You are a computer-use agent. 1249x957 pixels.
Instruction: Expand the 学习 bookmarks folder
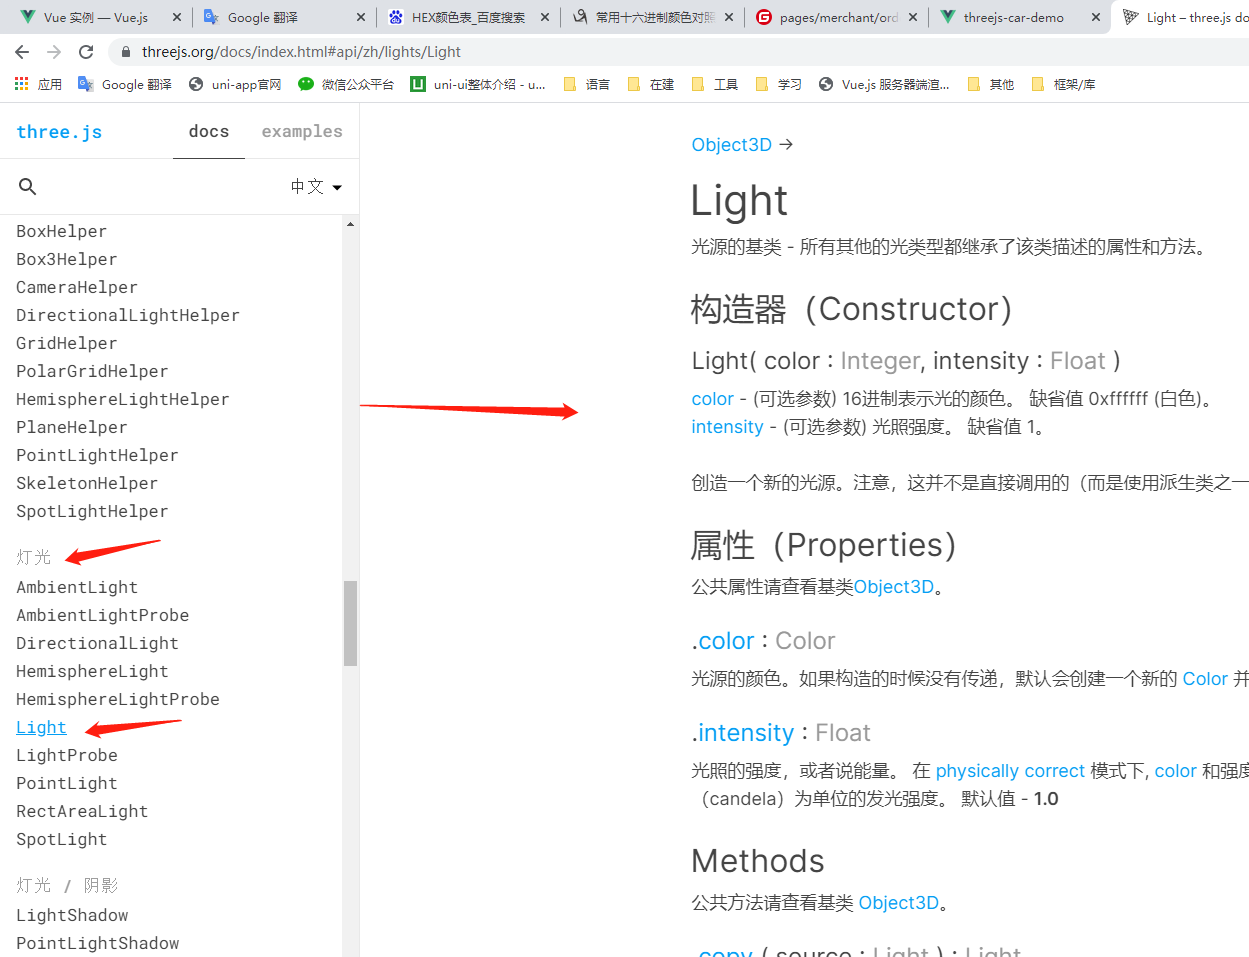pyautogui.click(x=780, y=84)
